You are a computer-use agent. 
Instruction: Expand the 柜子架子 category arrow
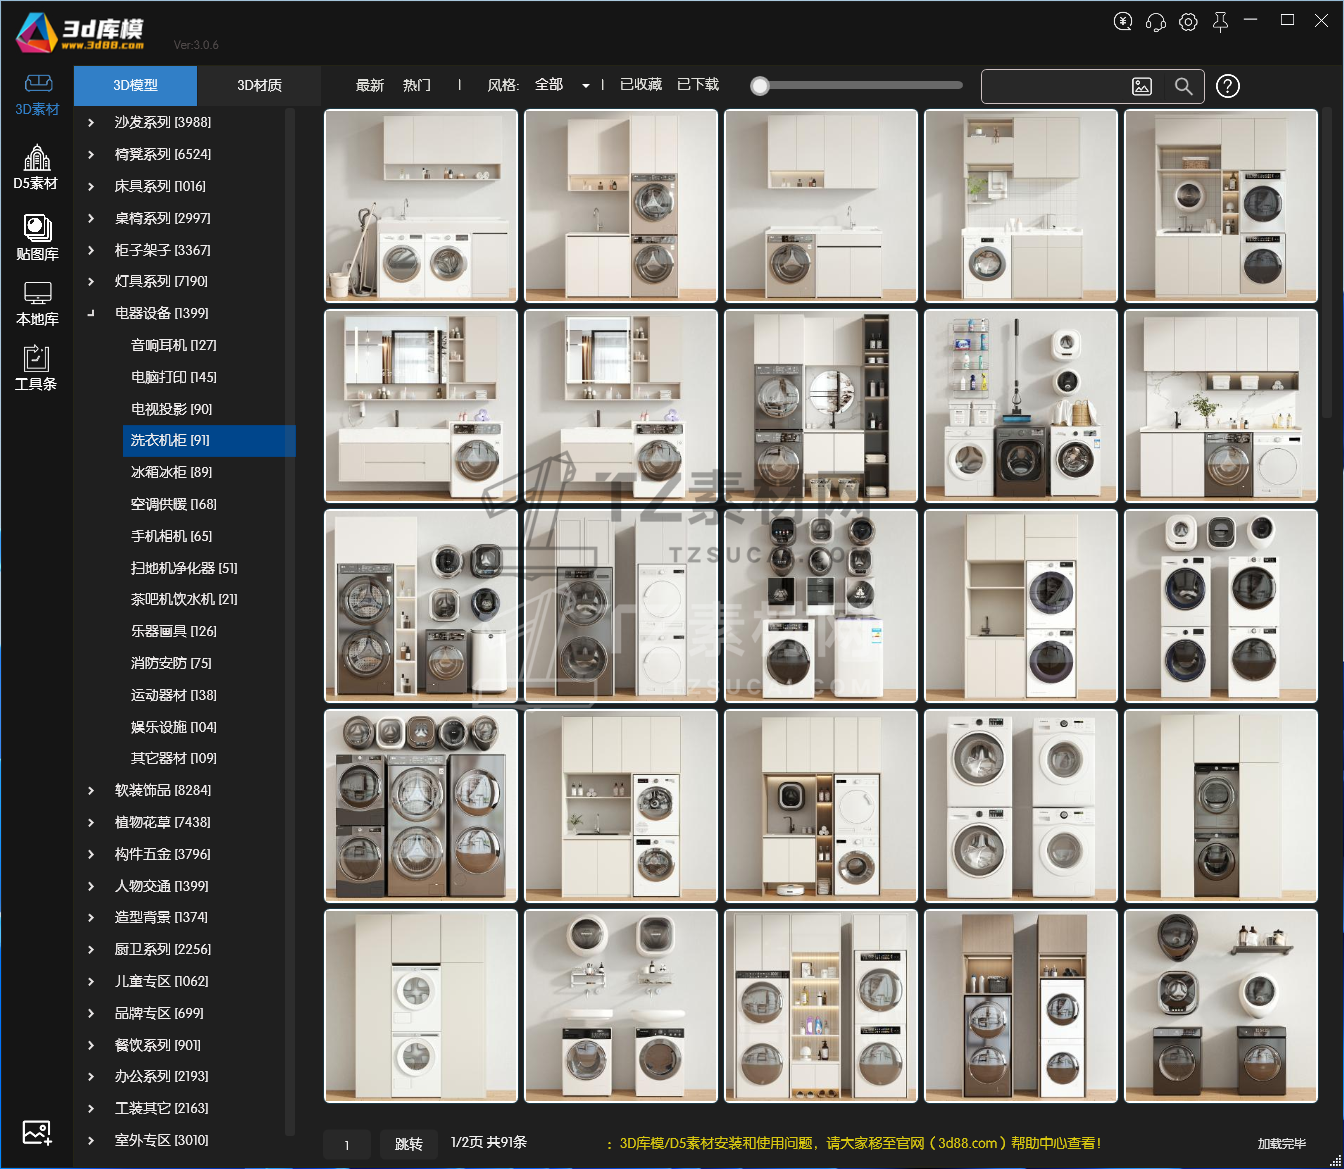pos(91,250)
